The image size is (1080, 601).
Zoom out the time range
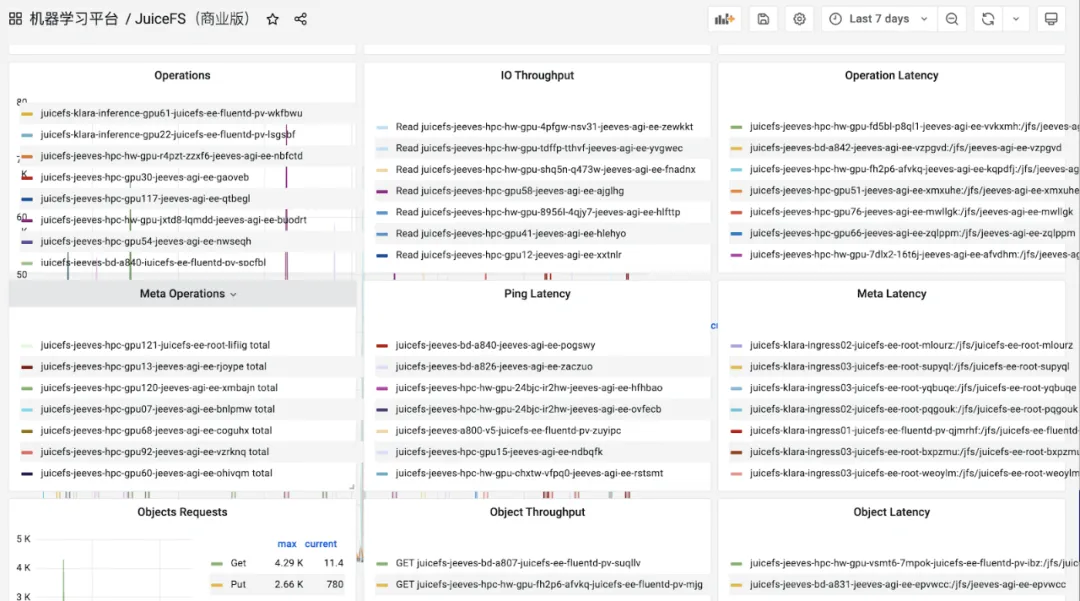click(952, 19)
